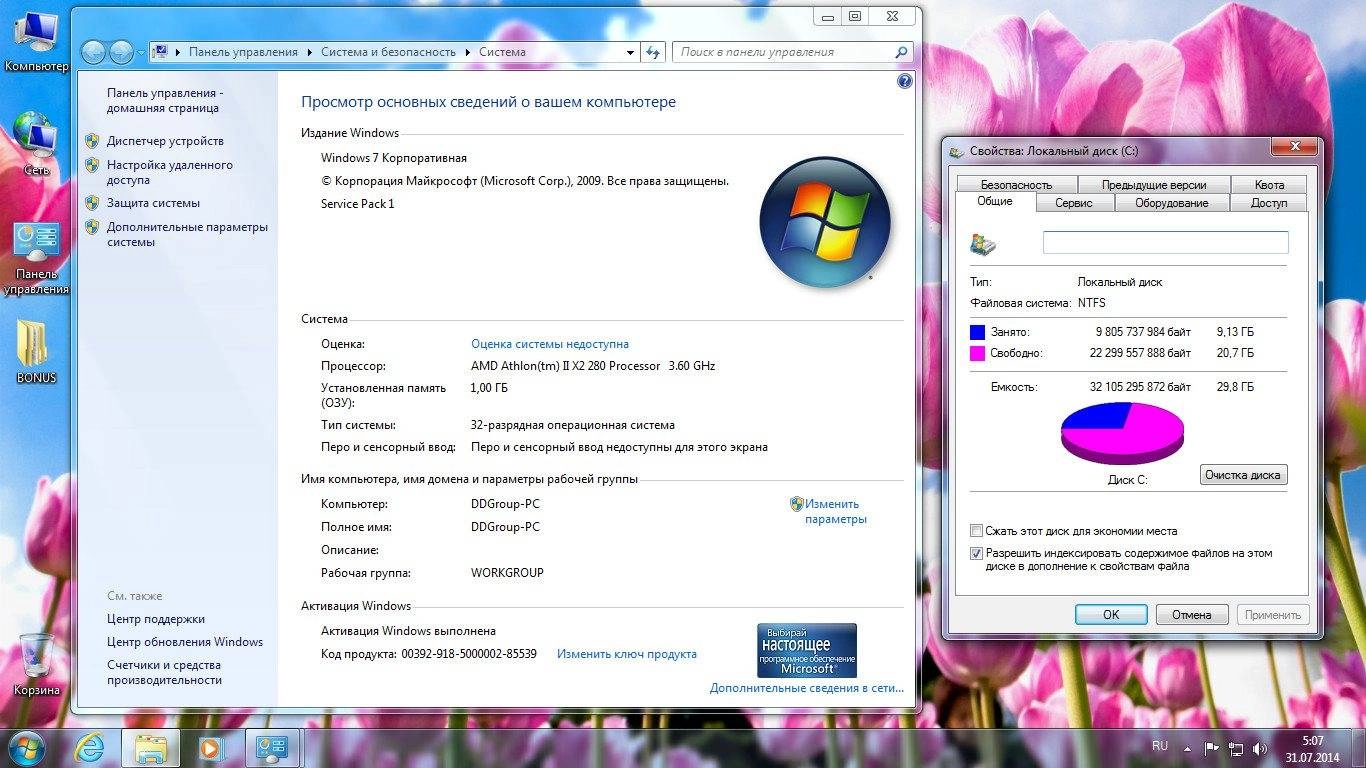The image size is (1366, 768).
Task: Click the shield icon beside Защита системы
Action: [92, 203]
